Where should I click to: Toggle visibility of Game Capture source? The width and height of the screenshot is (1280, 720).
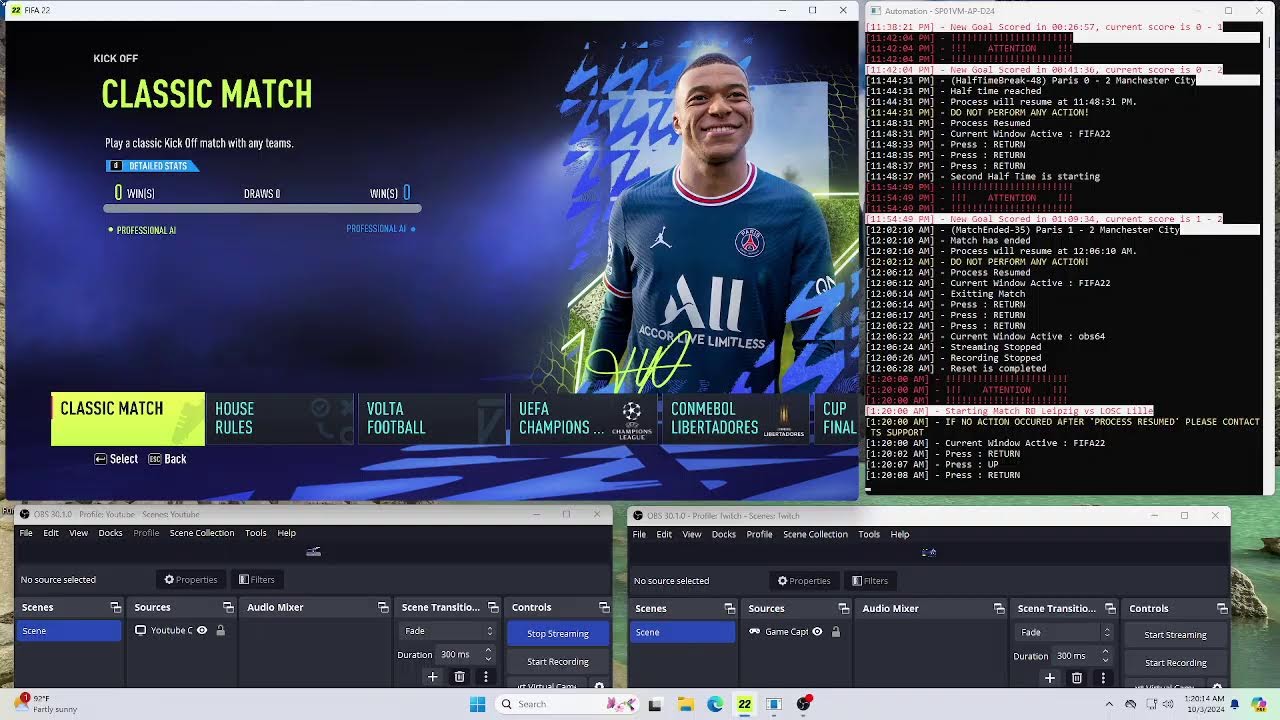pos(817,631)
